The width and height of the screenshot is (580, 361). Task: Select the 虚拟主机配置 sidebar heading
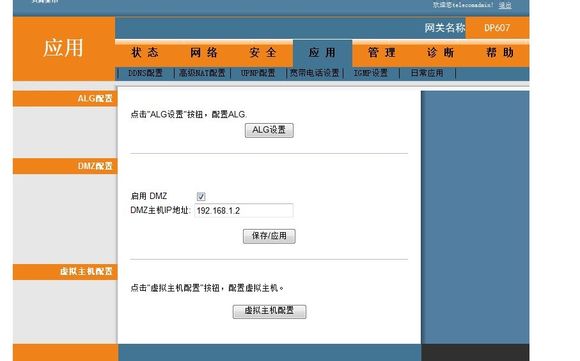click(x=86, y=271)
